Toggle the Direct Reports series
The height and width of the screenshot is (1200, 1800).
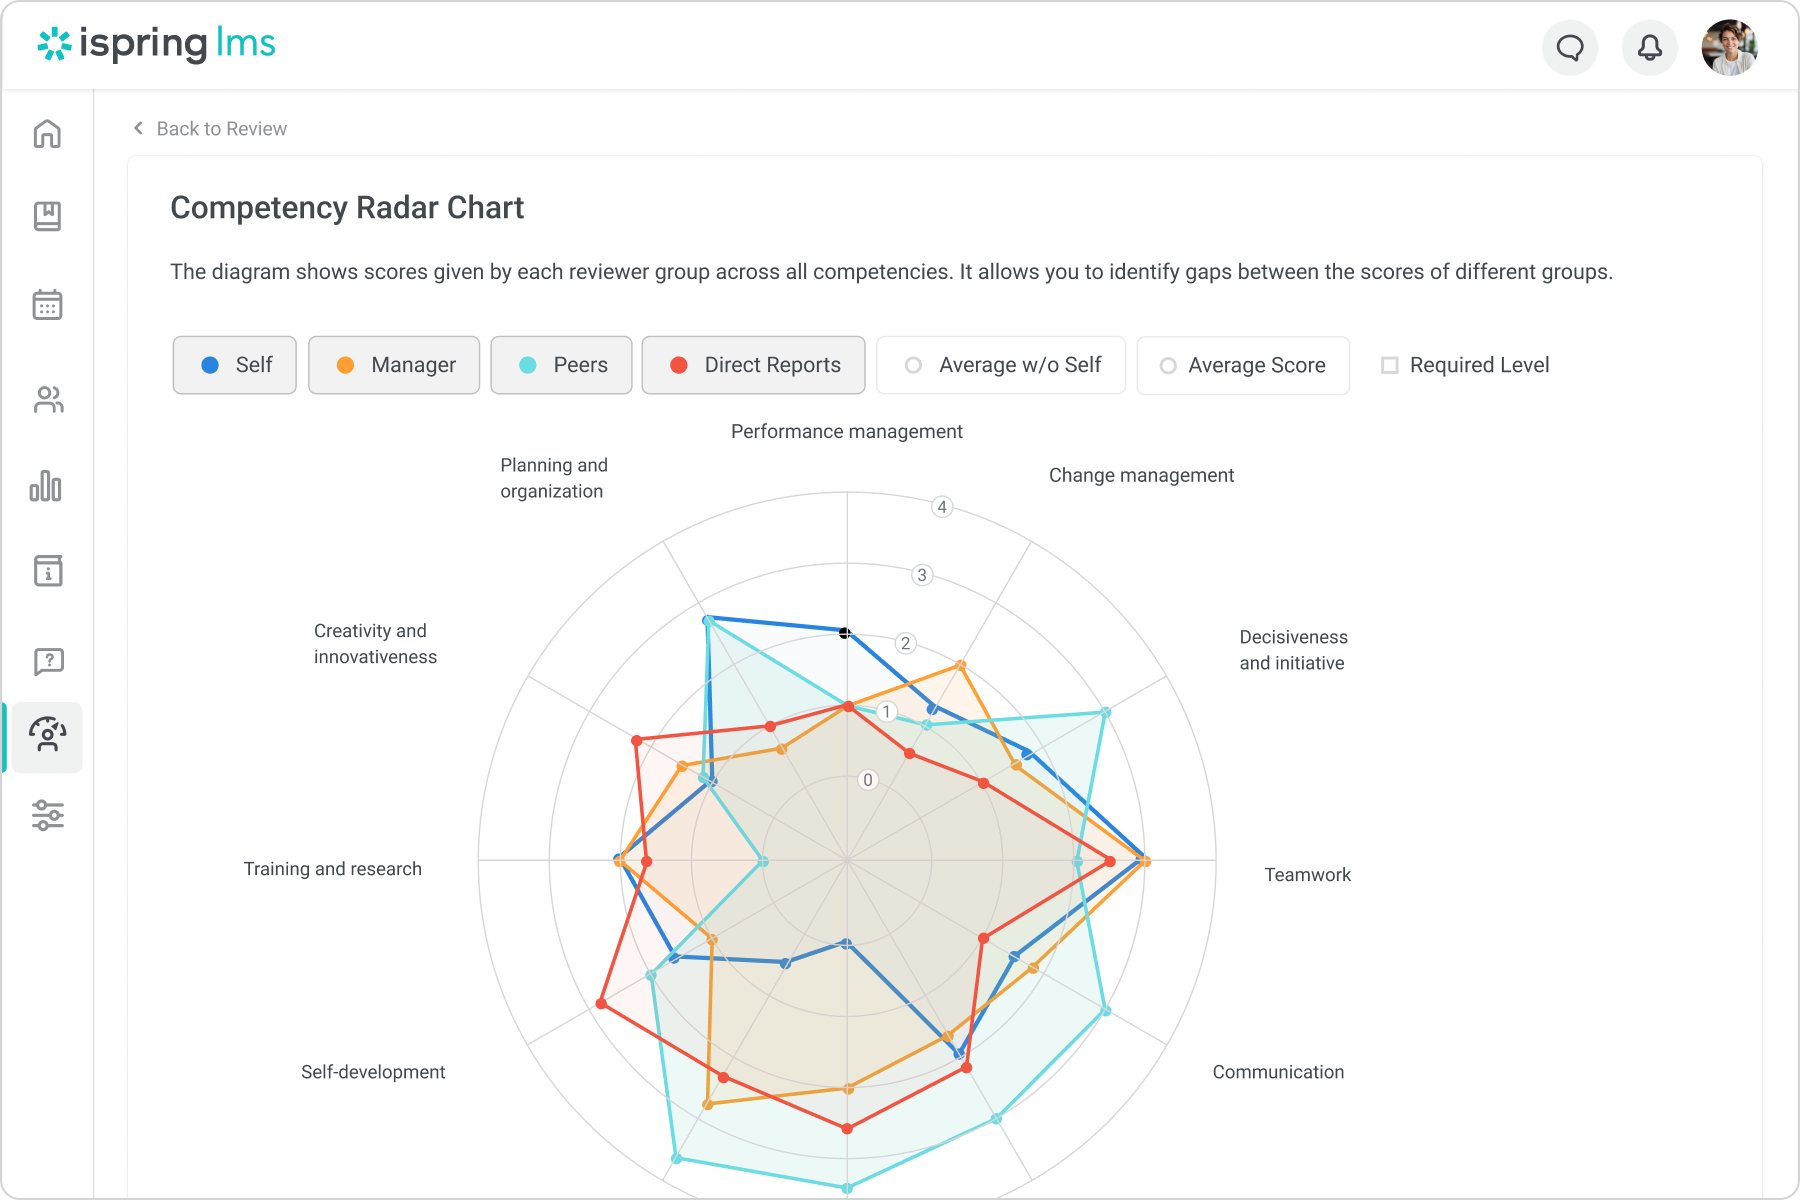coord(753,365)
